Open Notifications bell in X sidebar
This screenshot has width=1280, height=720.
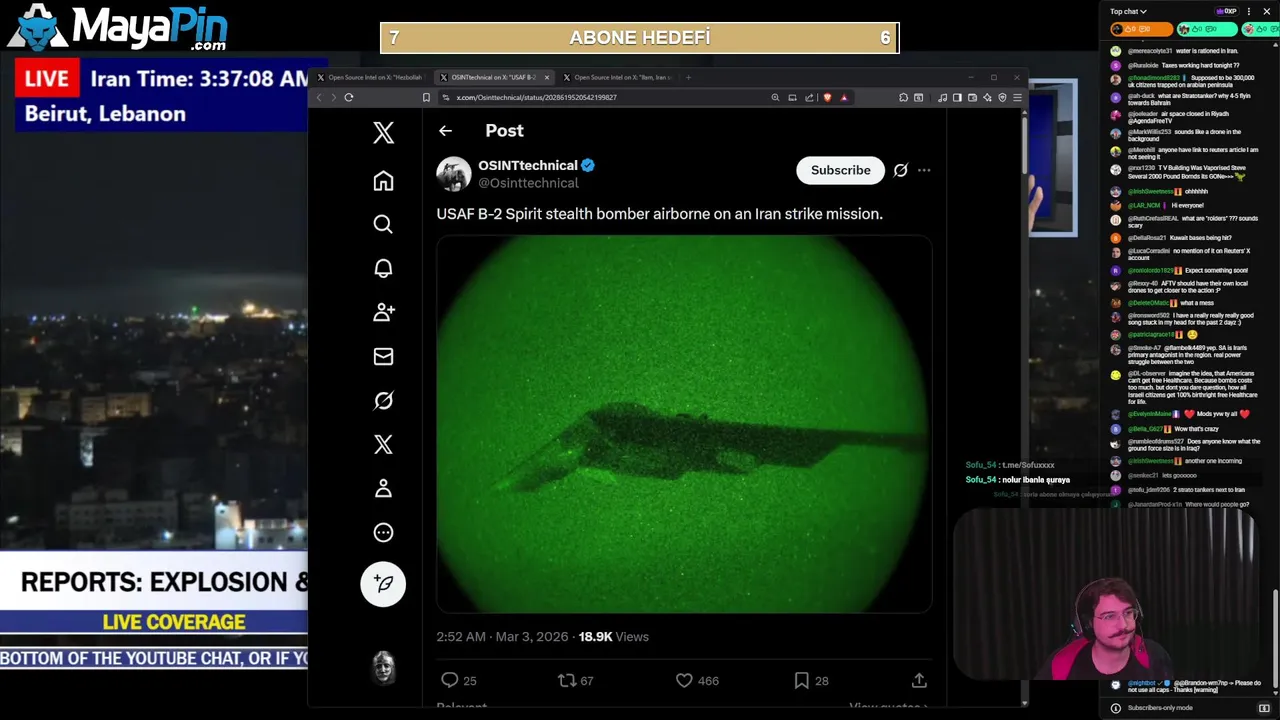(x=383, y=268)
